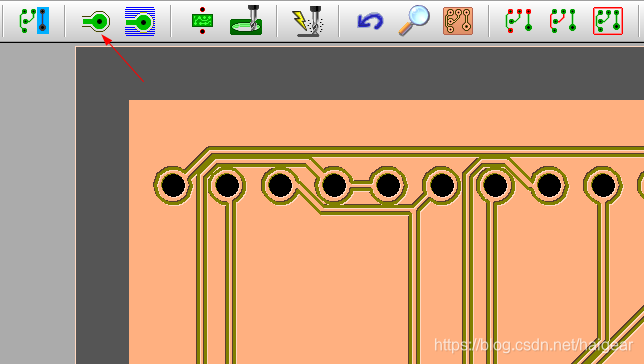This screenshot has width=644, height=364.
Task: Open the milling cutter on green board tool
Action: coord(246,20)
